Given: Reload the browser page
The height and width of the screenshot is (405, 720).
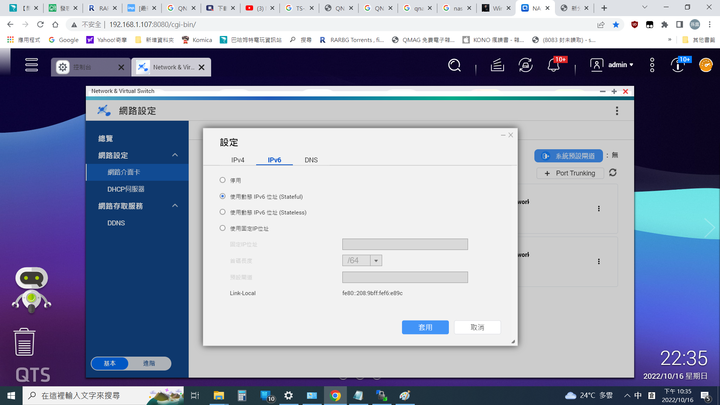Looking at the screenshot, I should click(x=40, y=24).
